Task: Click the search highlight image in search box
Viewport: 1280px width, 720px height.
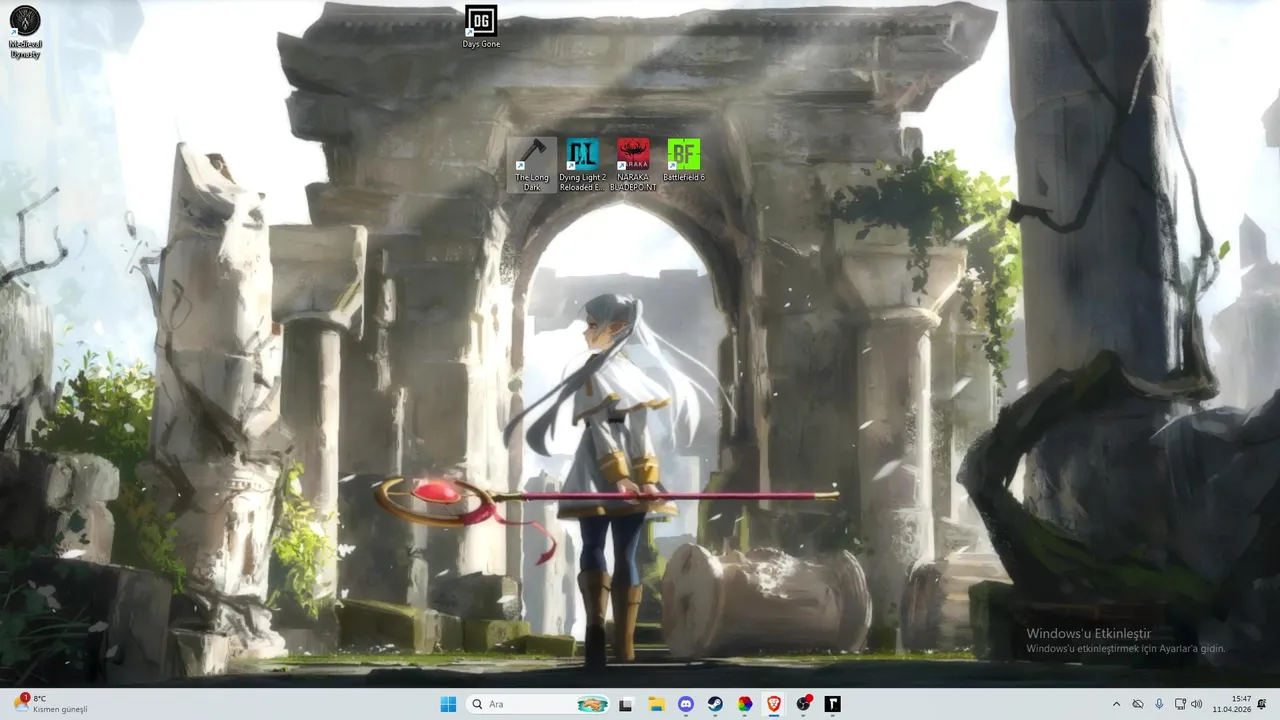Action: [592, 704]
